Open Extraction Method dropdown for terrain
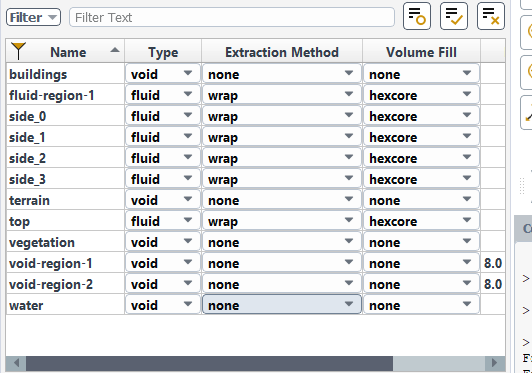 tap(282, 200)
